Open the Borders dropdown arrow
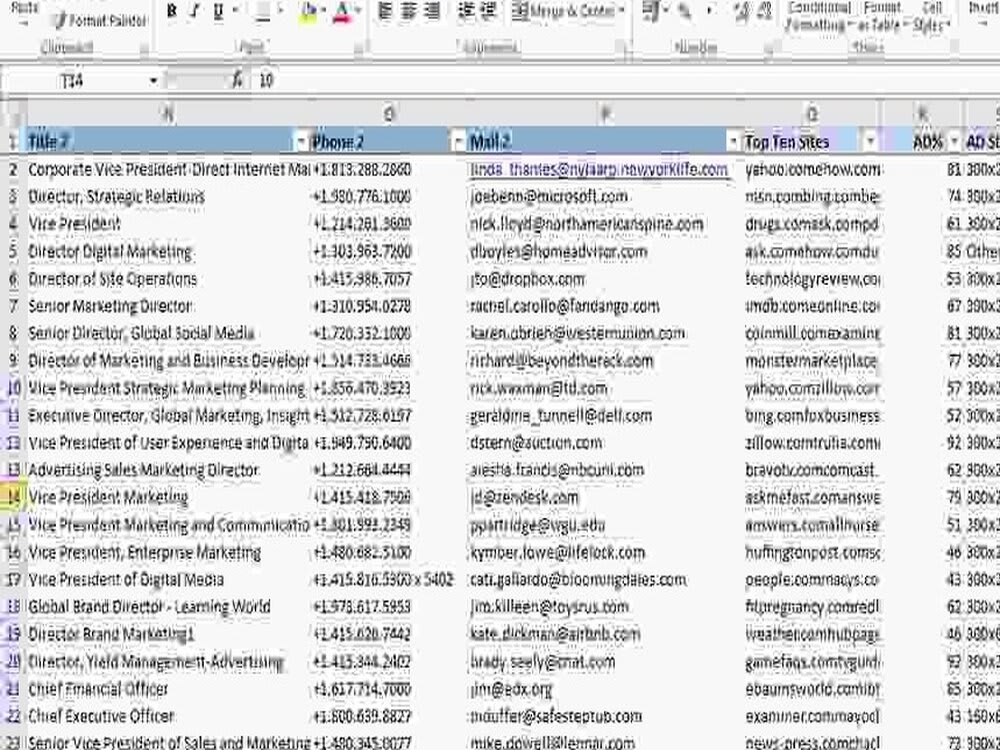Viewport: 1000px width, 750px height. [x=281, y=11]
